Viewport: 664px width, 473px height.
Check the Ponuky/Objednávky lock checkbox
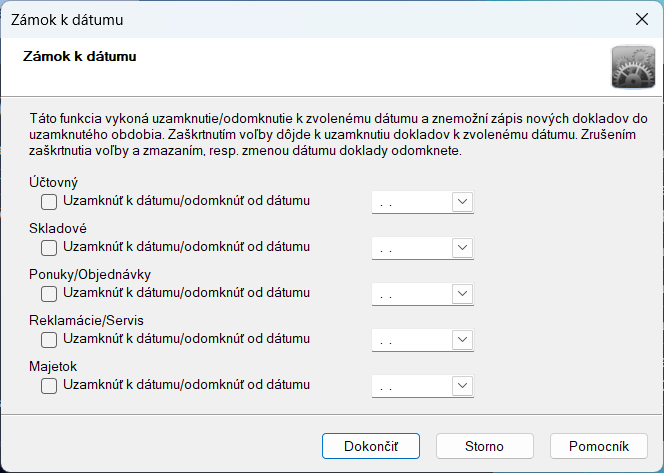pos(49,293)
